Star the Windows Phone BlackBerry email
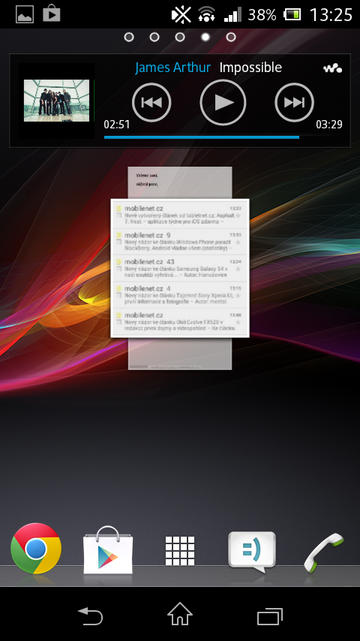This screenshot has width=360, height=641. tap(238, 242)
